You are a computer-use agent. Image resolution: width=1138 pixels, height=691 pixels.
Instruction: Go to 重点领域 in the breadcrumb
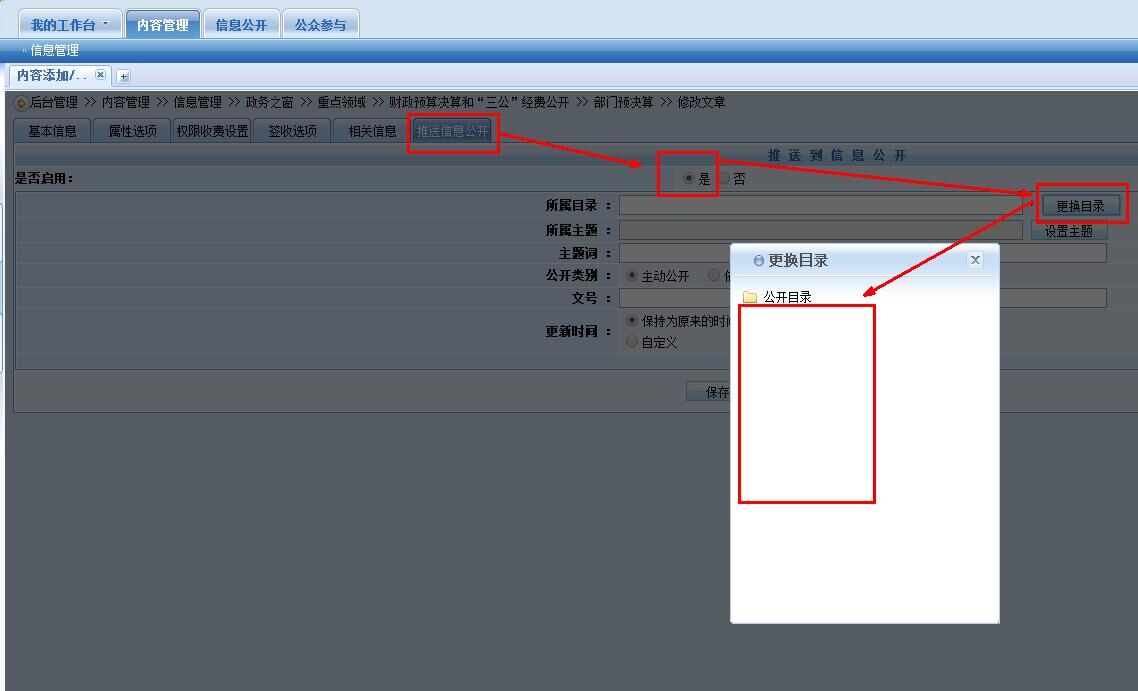point(341,102)
